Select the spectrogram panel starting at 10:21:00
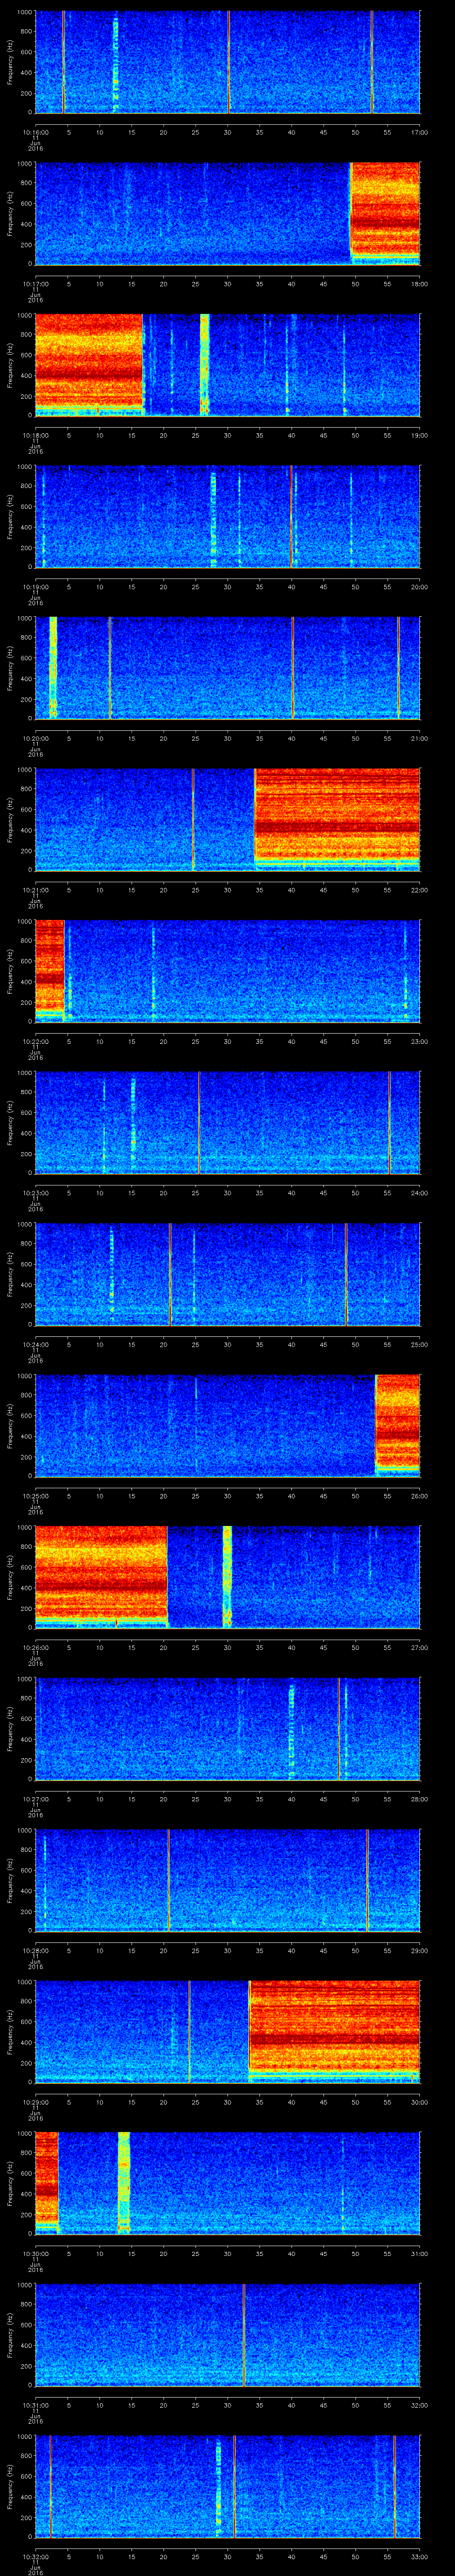The height and width of the screenshot is (2576, 455). (227, 820)
